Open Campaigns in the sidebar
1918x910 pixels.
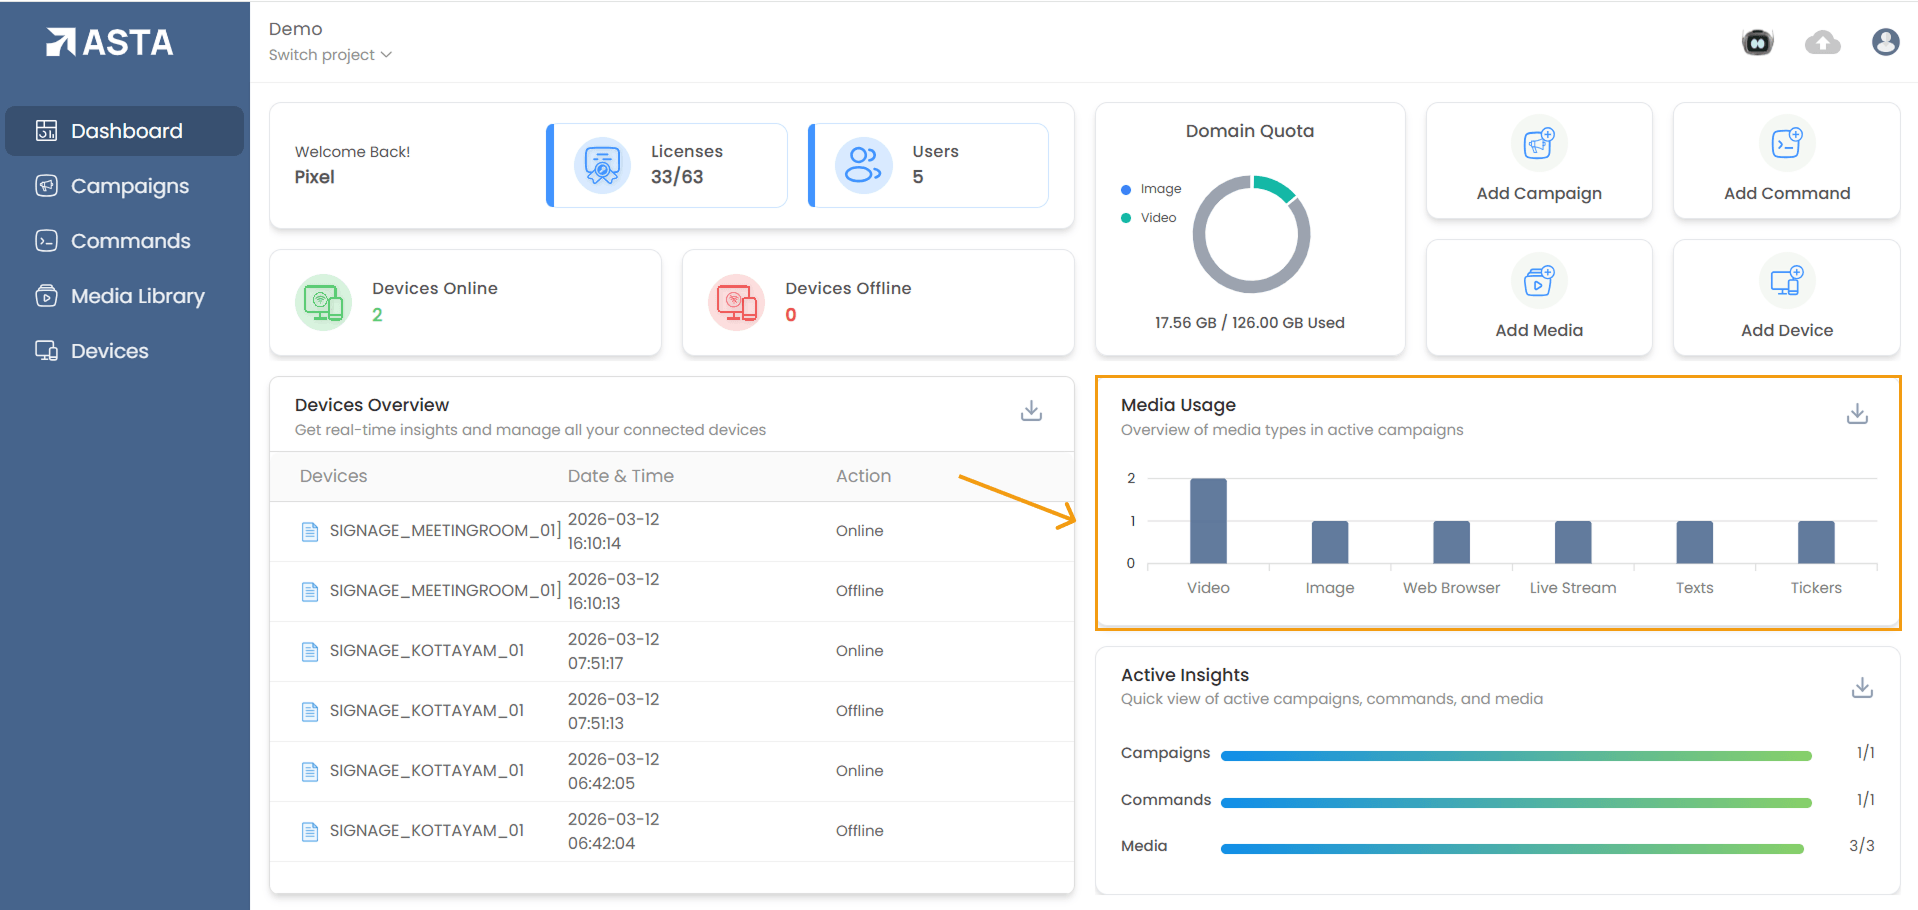point(129,186)
